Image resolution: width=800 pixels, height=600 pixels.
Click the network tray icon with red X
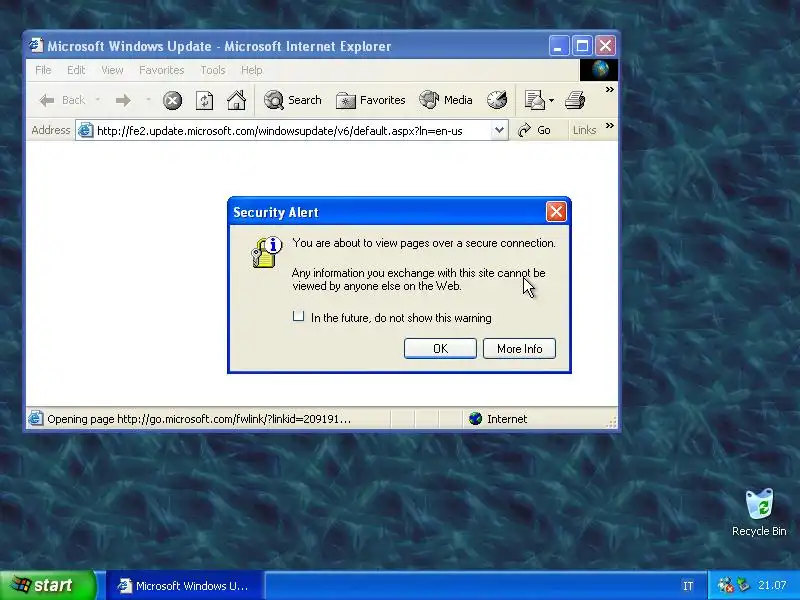725,585
